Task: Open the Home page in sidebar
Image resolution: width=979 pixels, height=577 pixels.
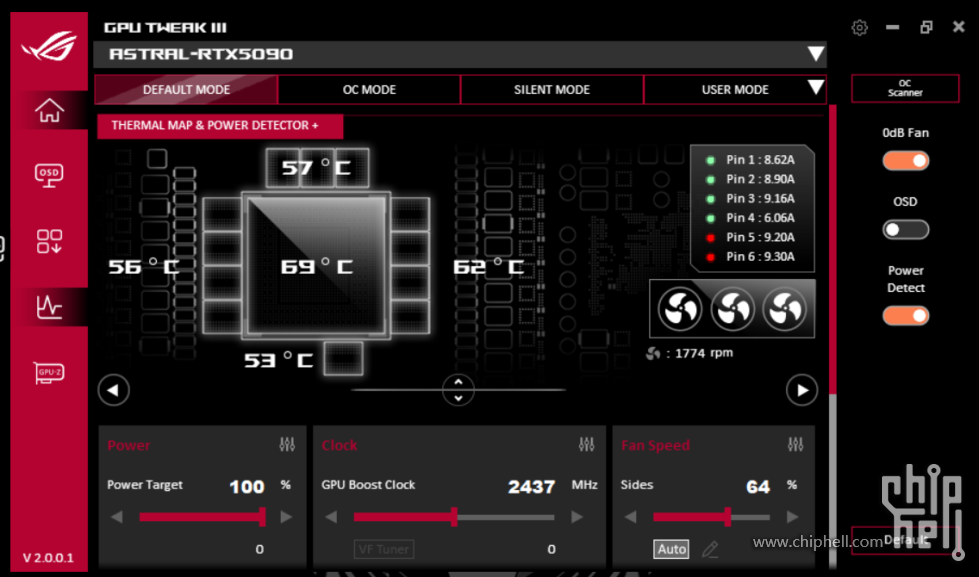Action: (49, 110)
